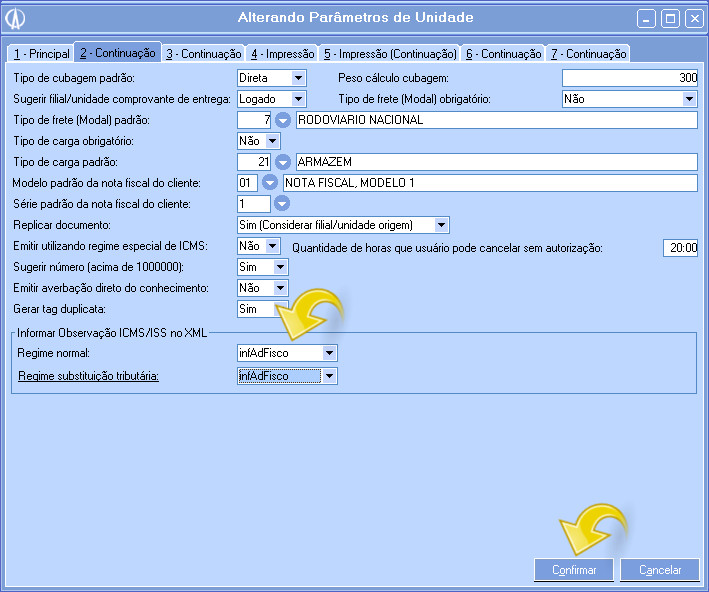This screenshot has width=709, height=592.
Task: Switch to the 1 - Principal tab
Action: pos(41,54)
